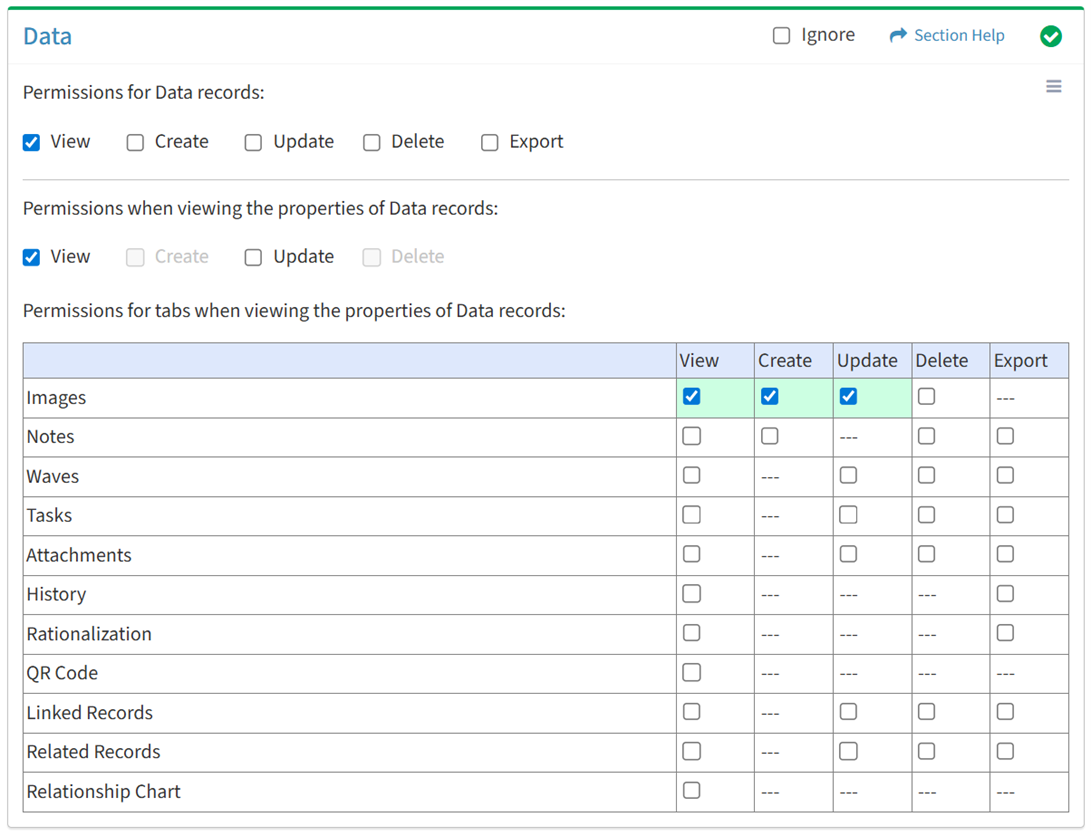Enable the Ignore checkbox
Image resolution: width=1091 pixels, height=836 pixels.
pos(781,36)
